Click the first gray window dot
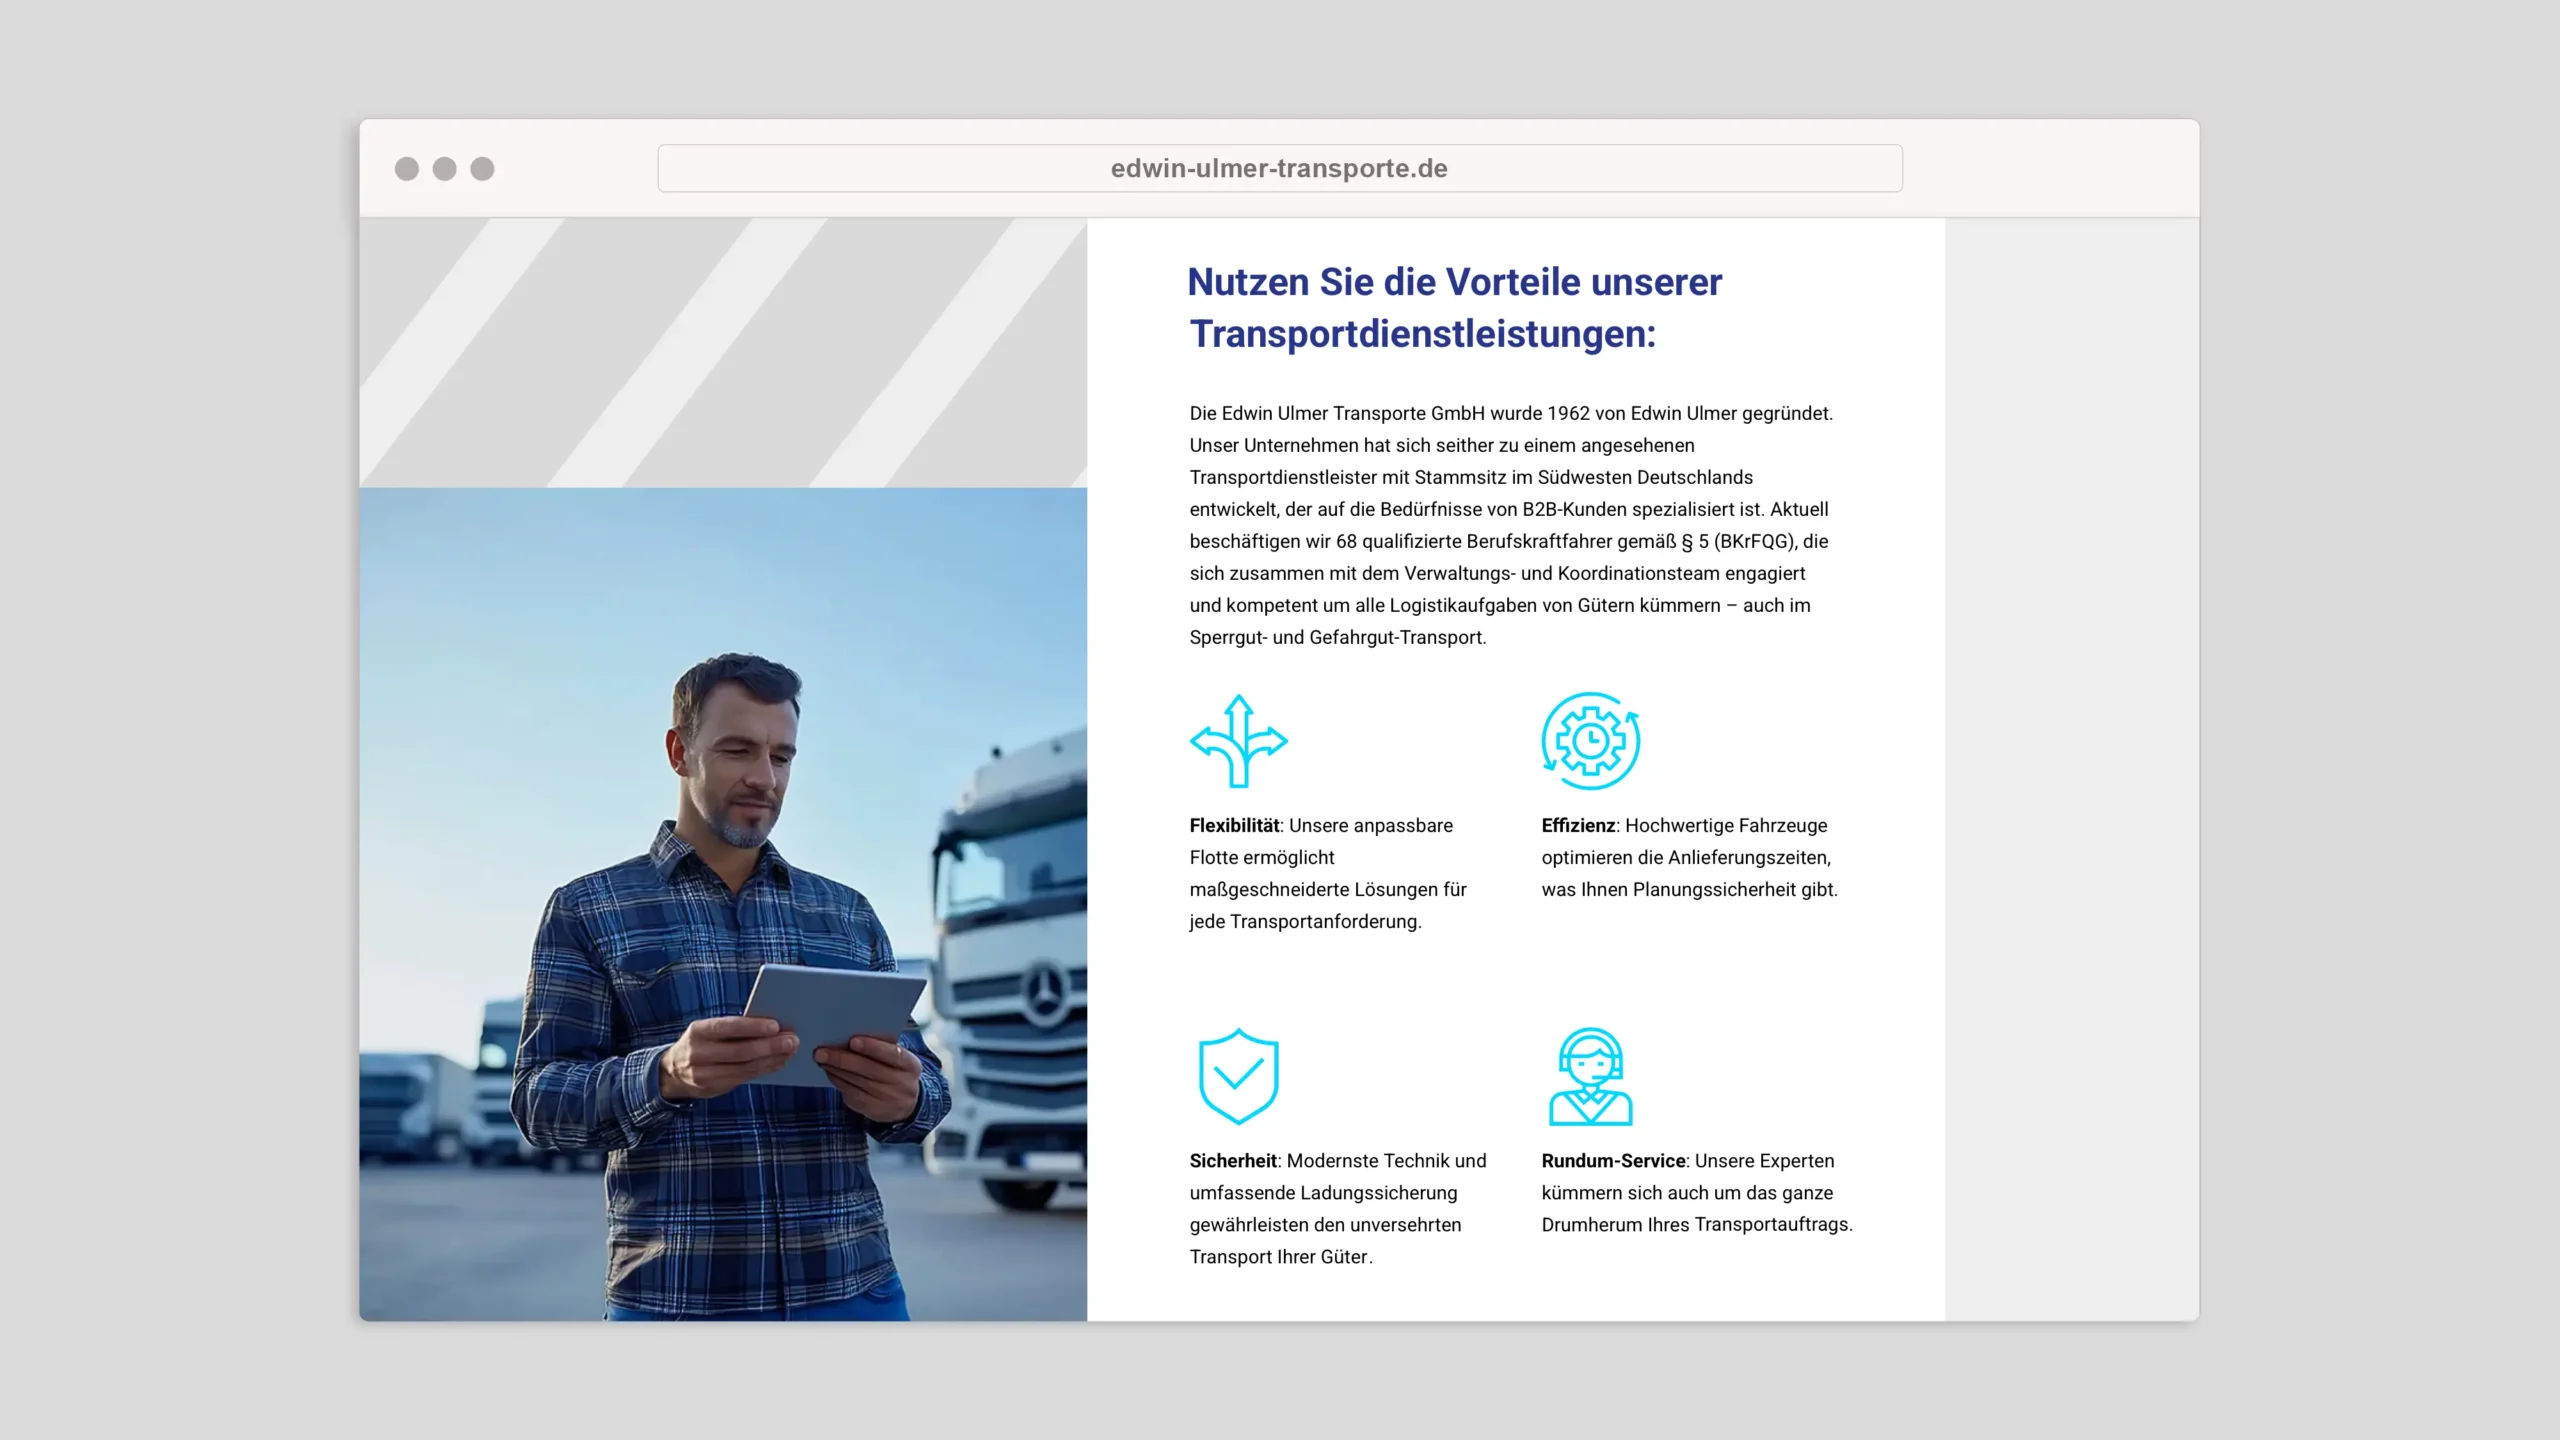The image size is (2560, 1440). click(x=407, y=169)
